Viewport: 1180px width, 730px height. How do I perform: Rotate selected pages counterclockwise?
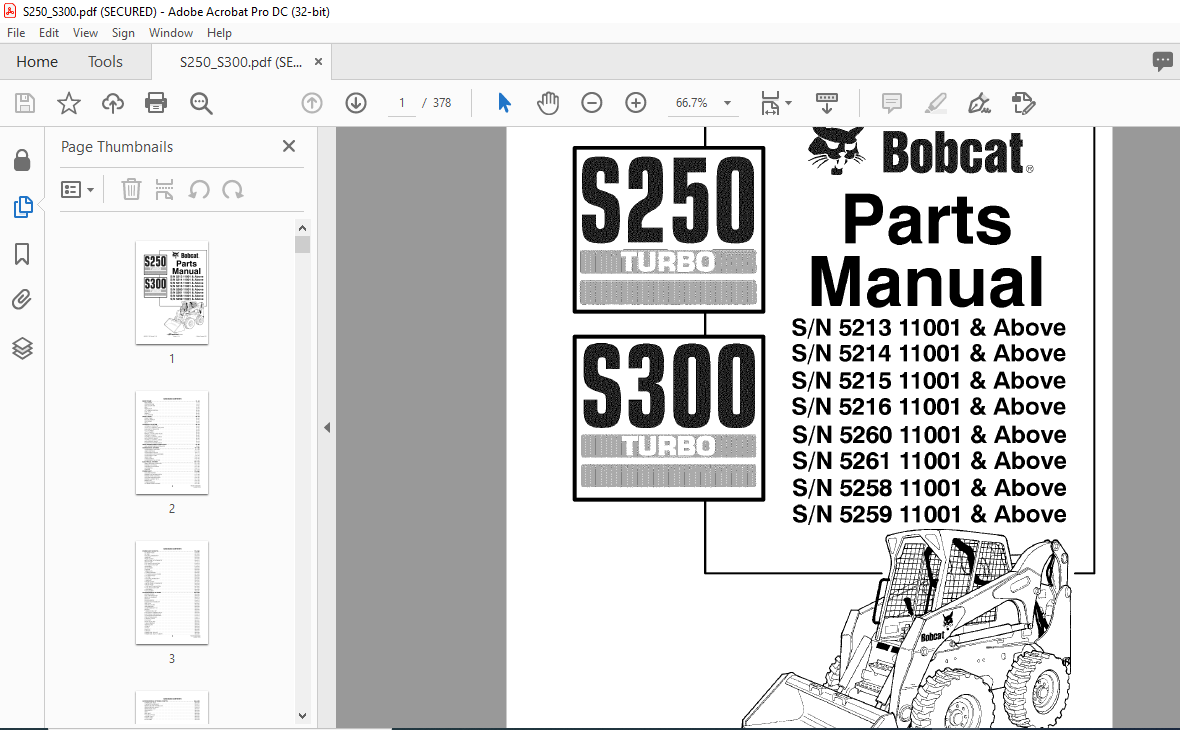(x=199, y=190)
